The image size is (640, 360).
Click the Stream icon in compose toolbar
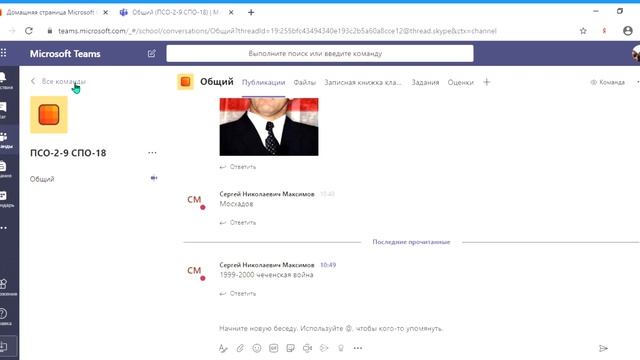(x=324, y=348)
